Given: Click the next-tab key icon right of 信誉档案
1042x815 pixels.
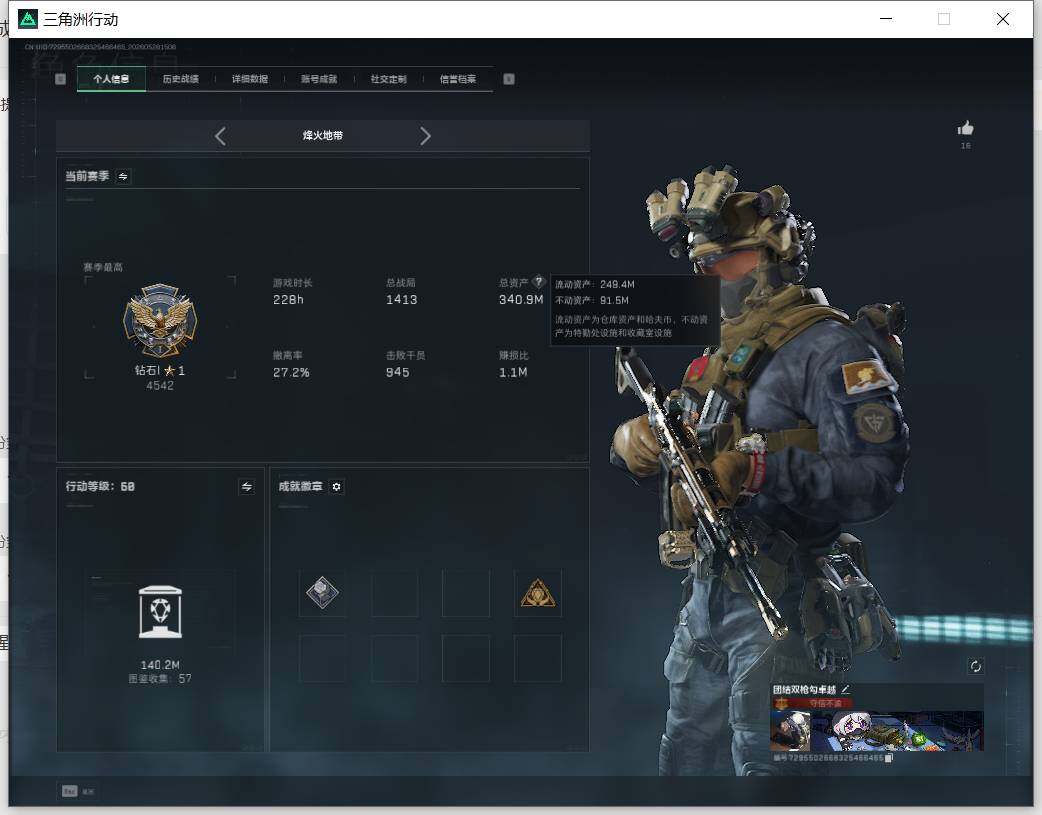Looking at the screenshot, I should click(x=509, y=79).
